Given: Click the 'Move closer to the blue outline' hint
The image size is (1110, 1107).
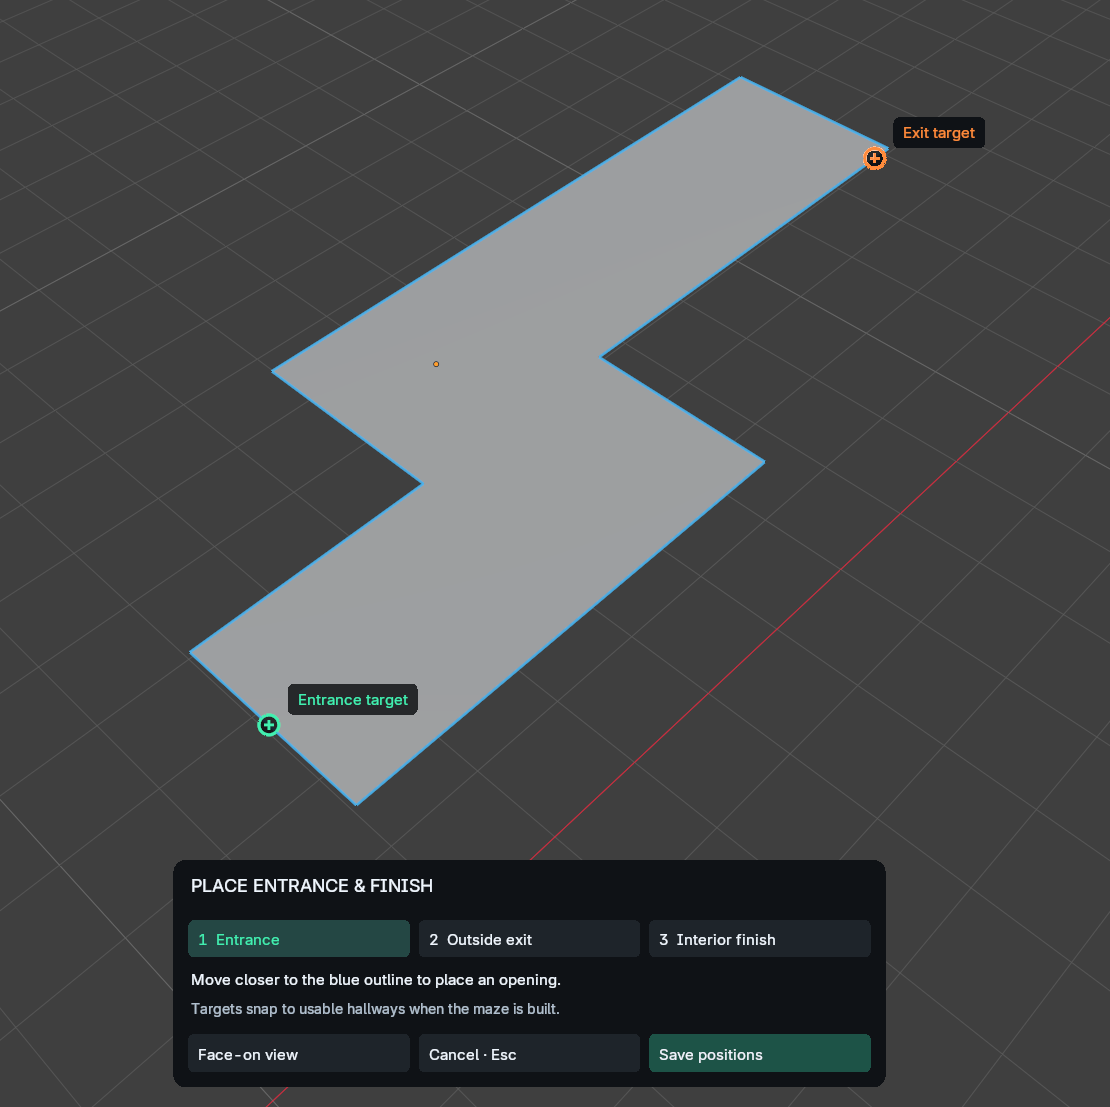Looking at the screenshot, I should pos(375,980).
